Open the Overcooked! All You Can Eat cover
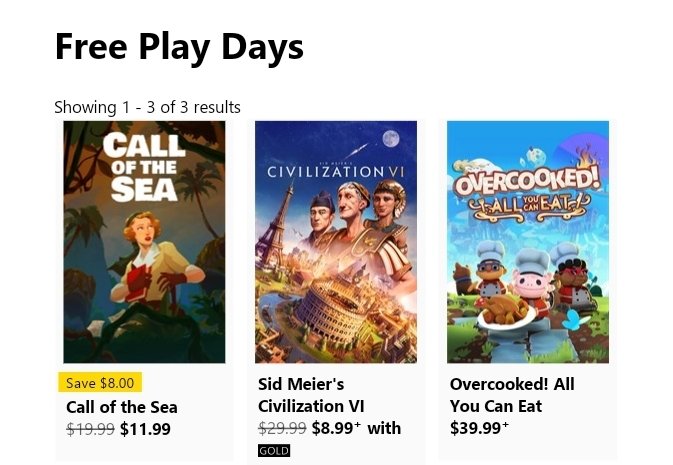 pyautogui.click(x=528, y=242)
